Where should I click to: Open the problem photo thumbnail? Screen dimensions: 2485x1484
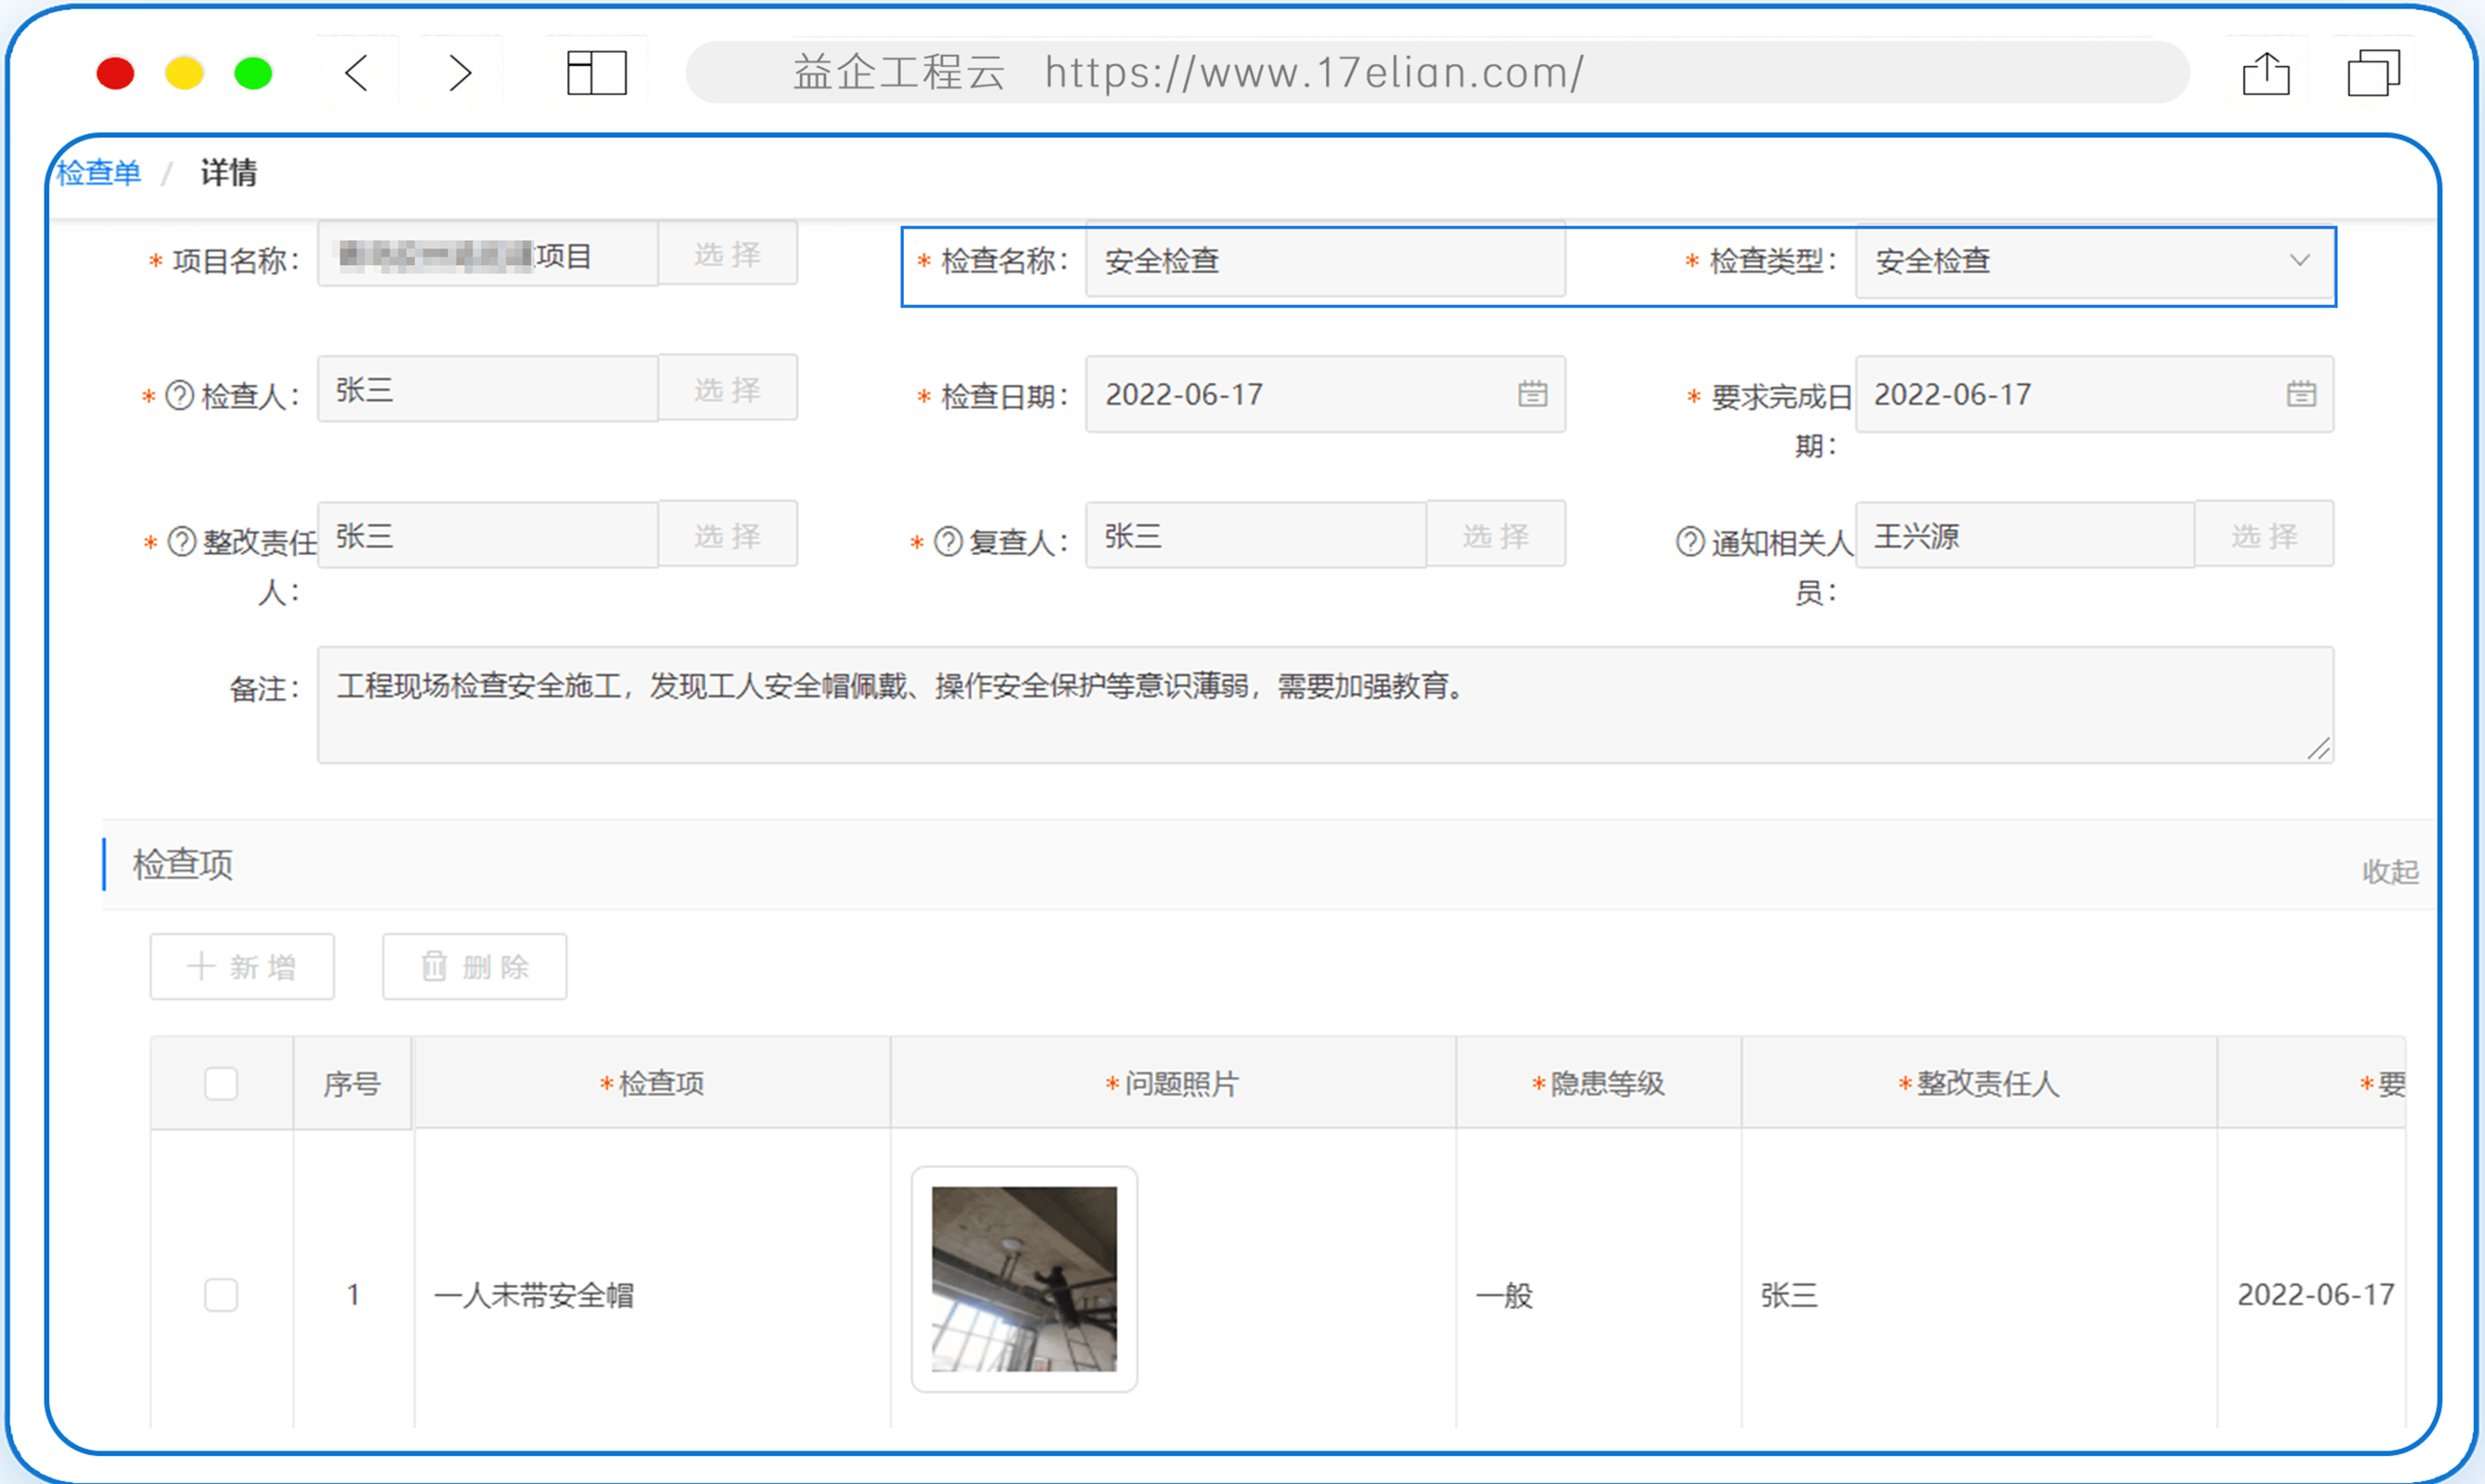click(x=1024, y=1279)
